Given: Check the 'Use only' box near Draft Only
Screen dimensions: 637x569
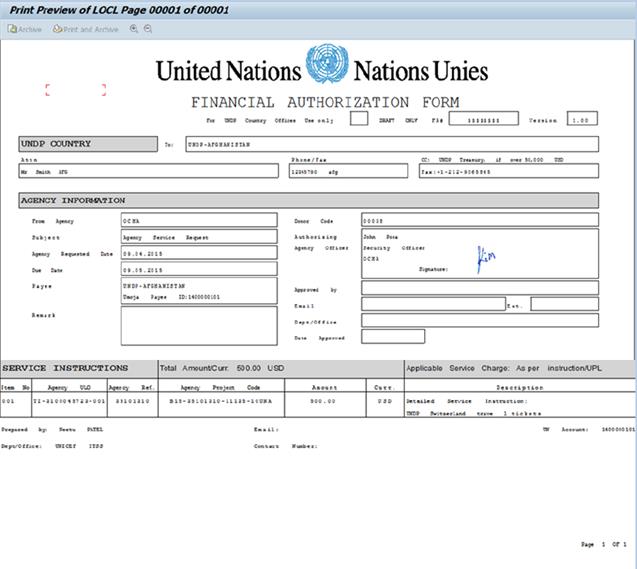Looking at the screenshot, I should (358, 119).
